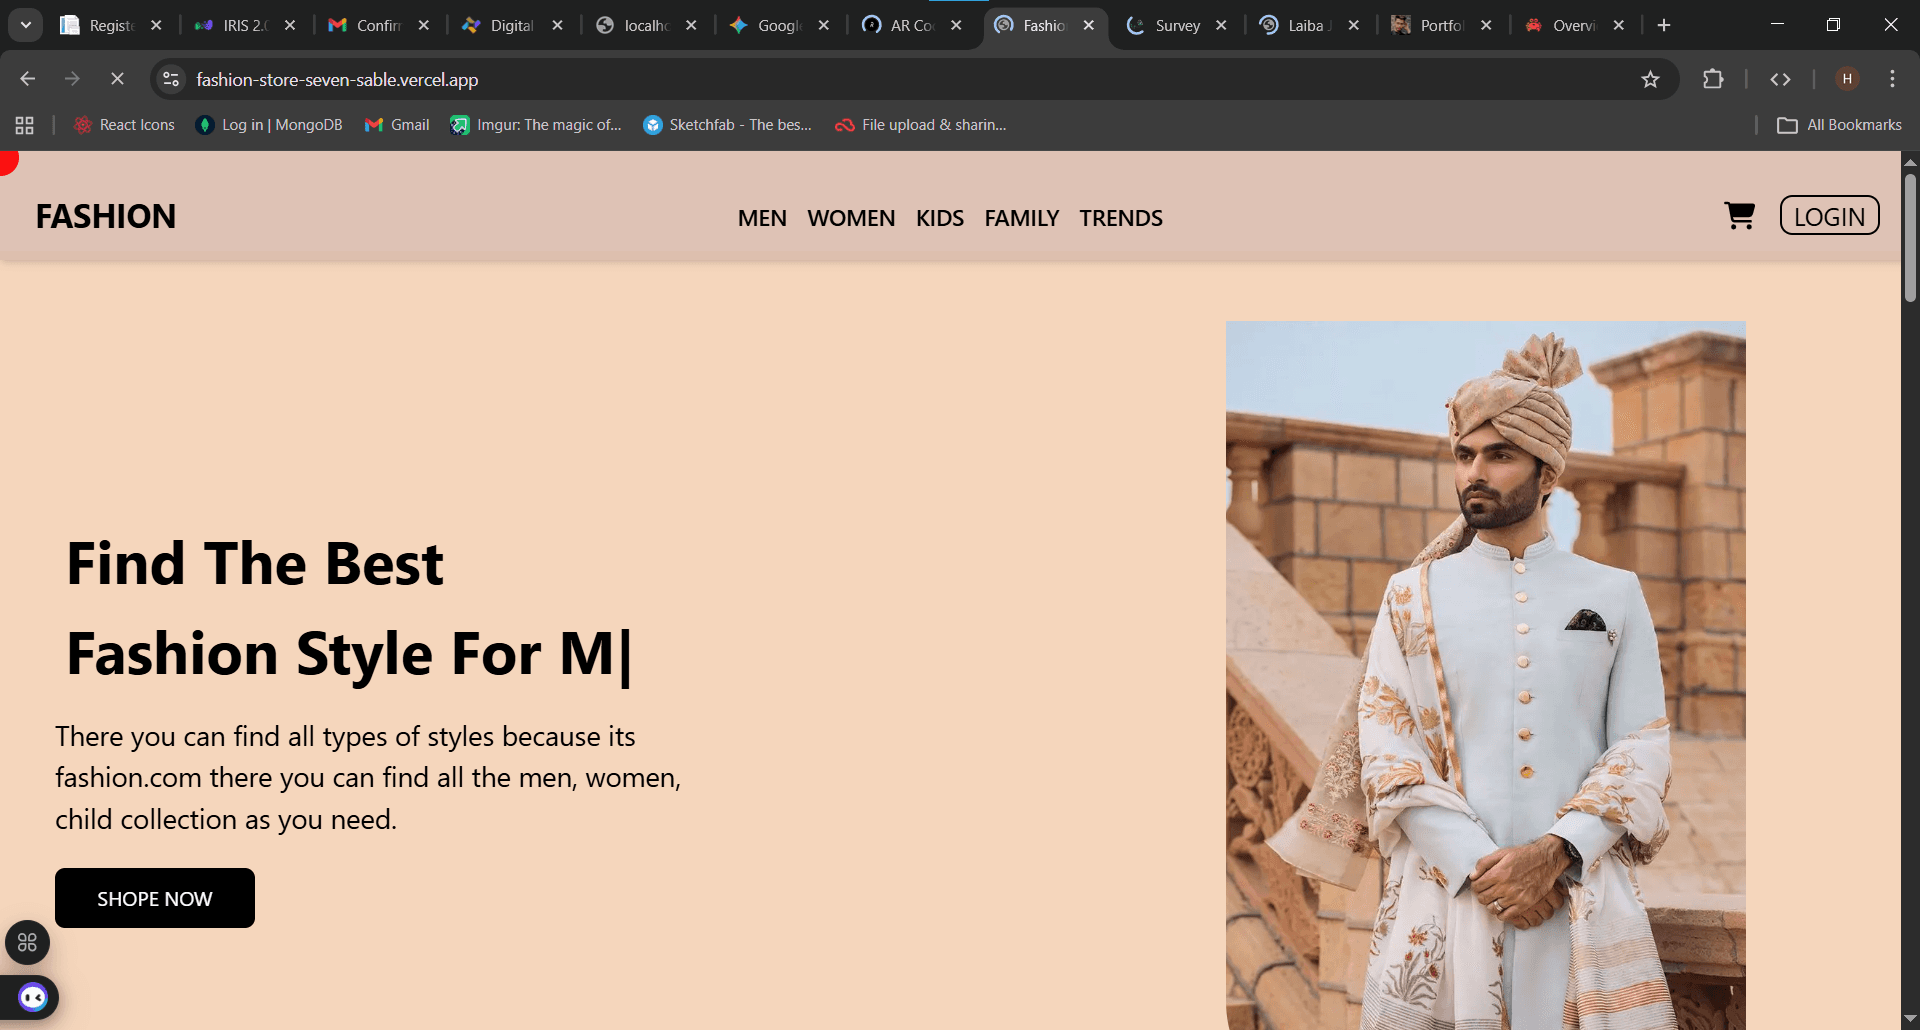Image resolution: width=1920 pixels, height=1030 pixels.
Task: Bookmark this page with the star icon
Action: (1650, 79)
